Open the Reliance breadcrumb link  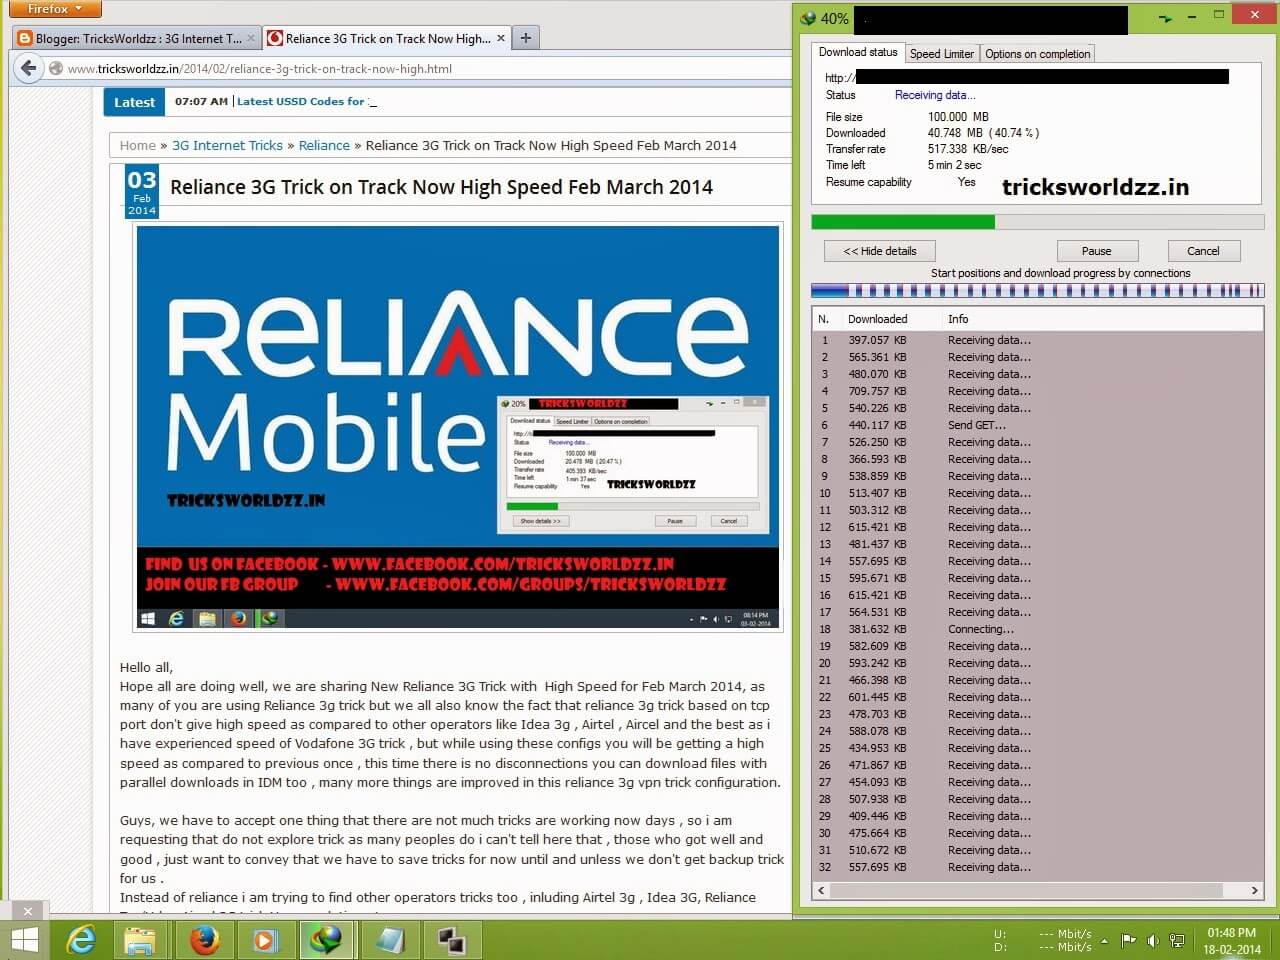324,145
